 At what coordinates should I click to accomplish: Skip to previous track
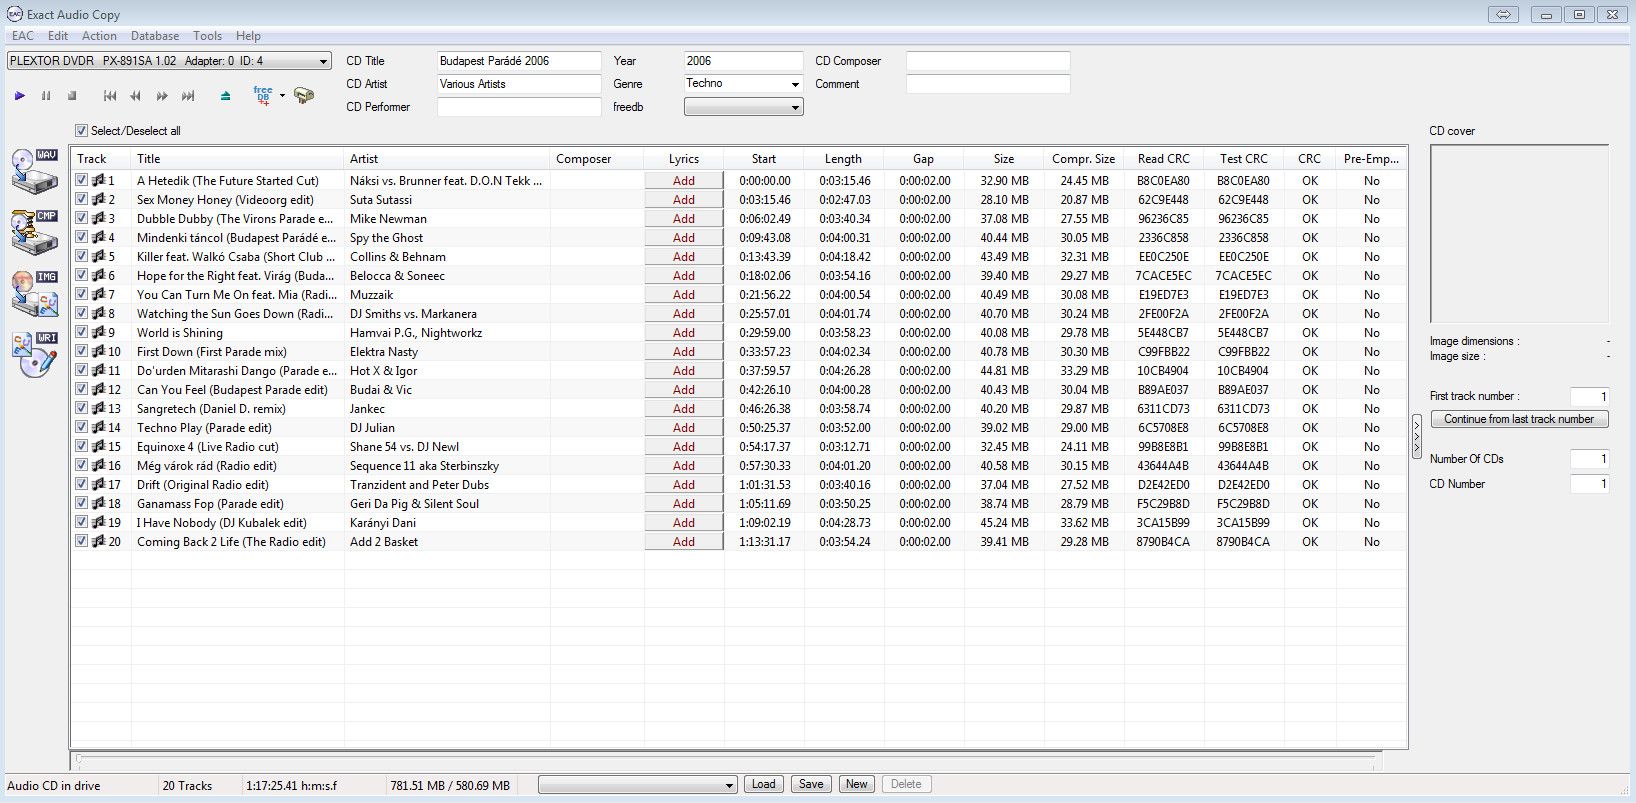click(110, 96)
